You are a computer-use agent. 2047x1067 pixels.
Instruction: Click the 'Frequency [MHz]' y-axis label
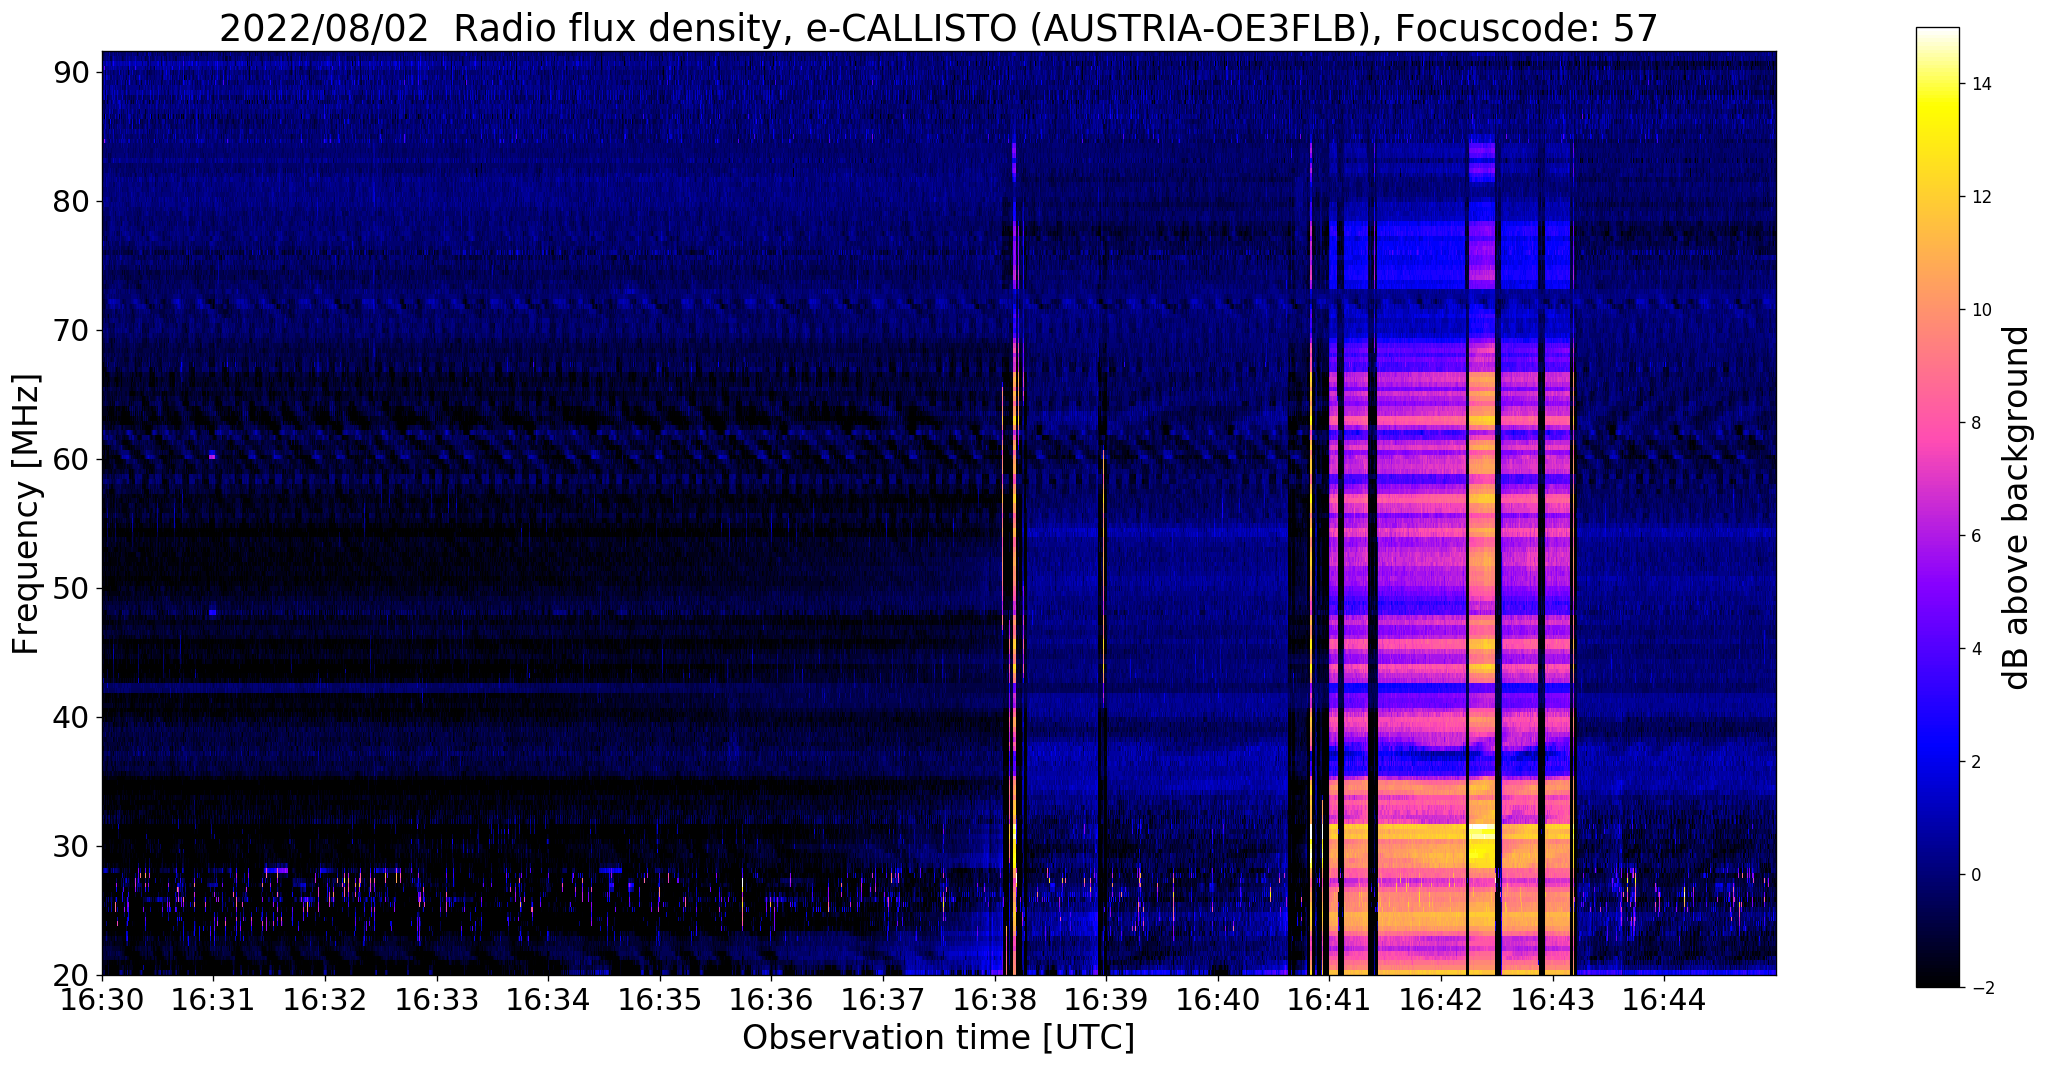pyautogui.click(x=26, y=514)
